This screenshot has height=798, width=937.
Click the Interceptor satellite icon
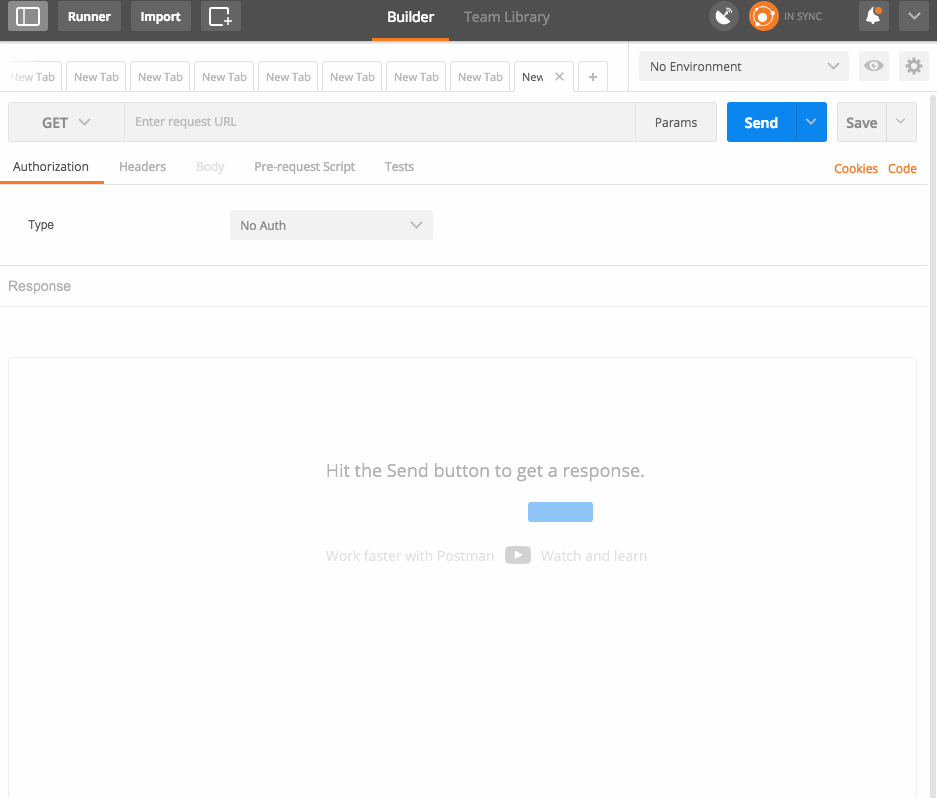pyautogui.click(x=723, y=16)
